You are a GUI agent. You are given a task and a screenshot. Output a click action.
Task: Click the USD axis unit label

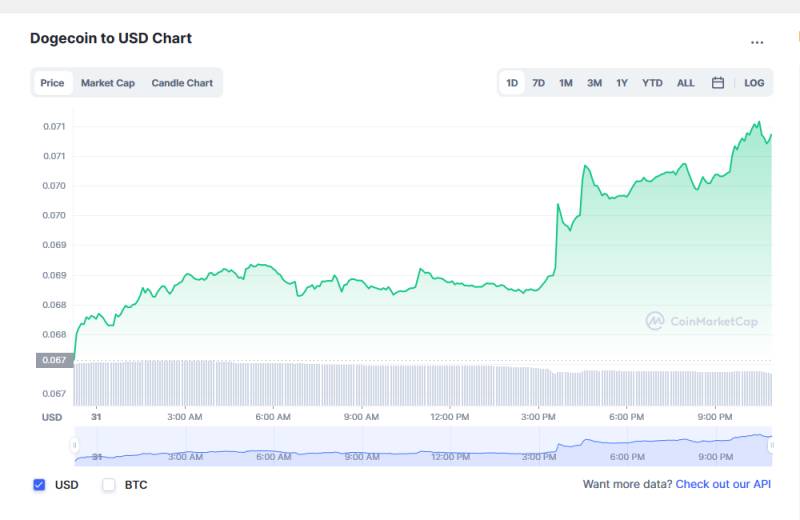click(x=52, y=417)
